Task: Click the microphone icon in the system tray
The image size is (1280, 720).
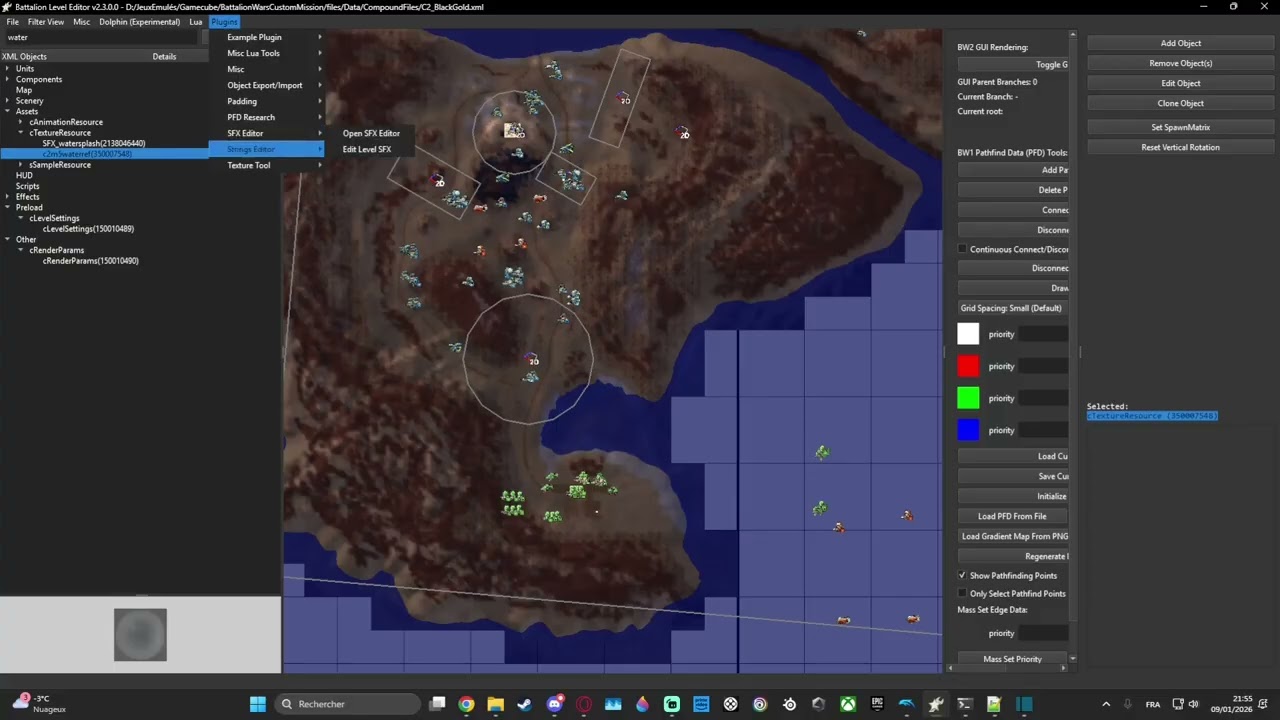Action: 1127,704
